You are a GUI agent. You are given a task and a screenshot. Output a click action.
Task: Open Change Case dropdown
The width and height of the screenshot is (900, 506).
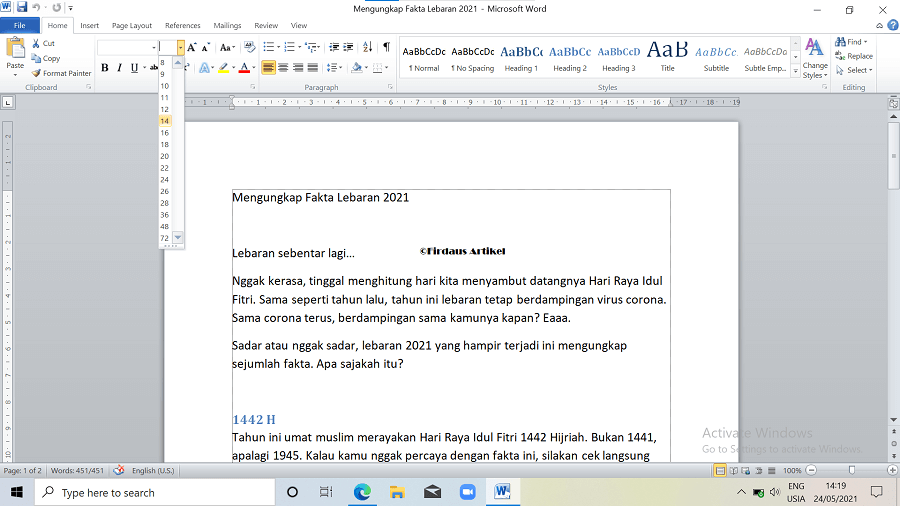coord(227,48)
